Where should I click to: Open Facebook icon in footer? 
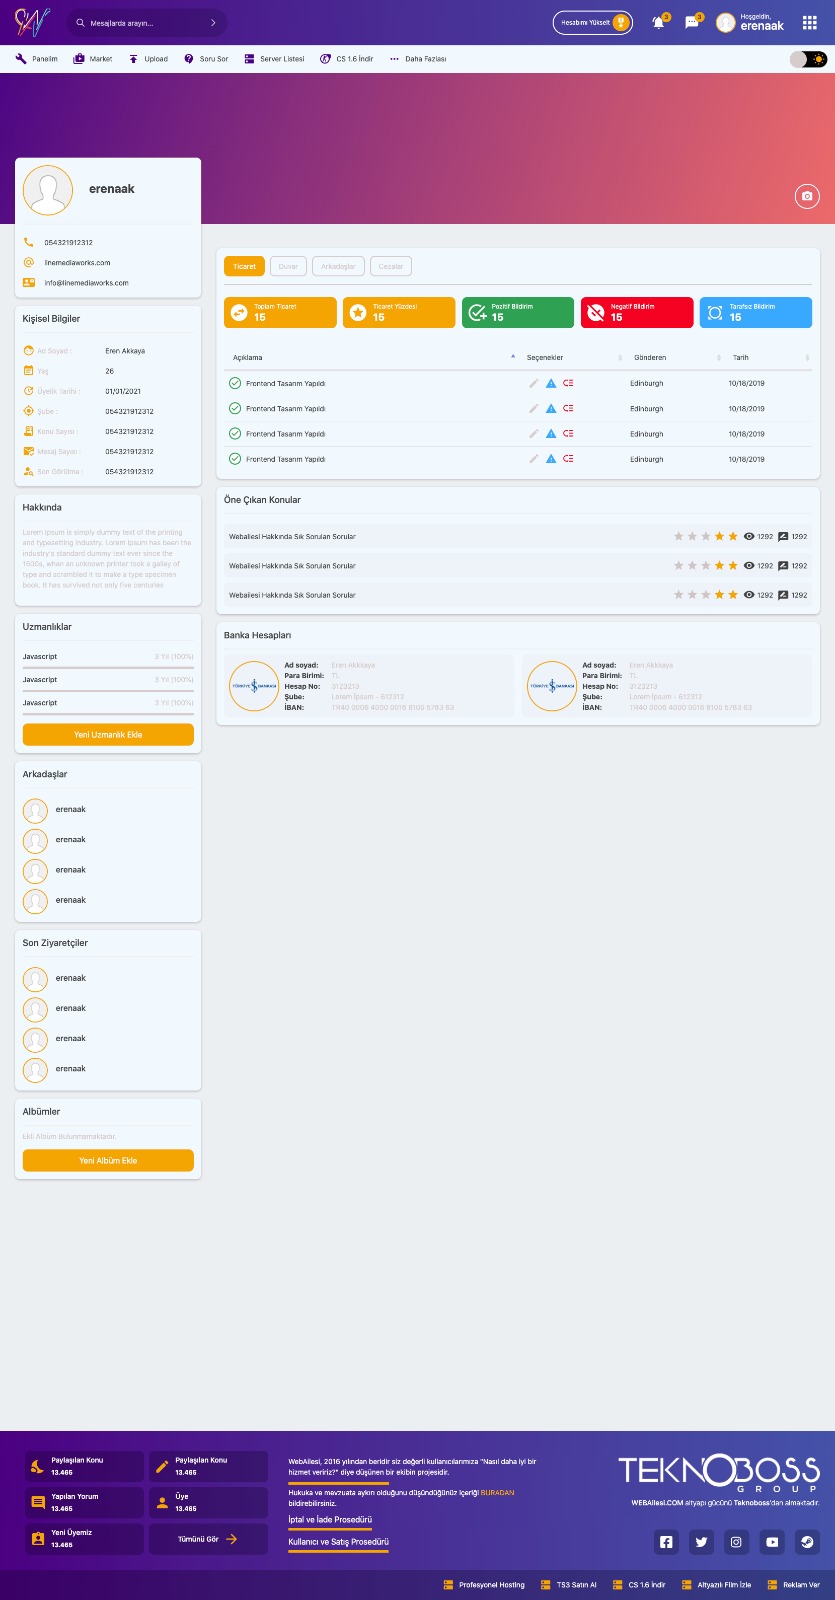(666, 1542)
